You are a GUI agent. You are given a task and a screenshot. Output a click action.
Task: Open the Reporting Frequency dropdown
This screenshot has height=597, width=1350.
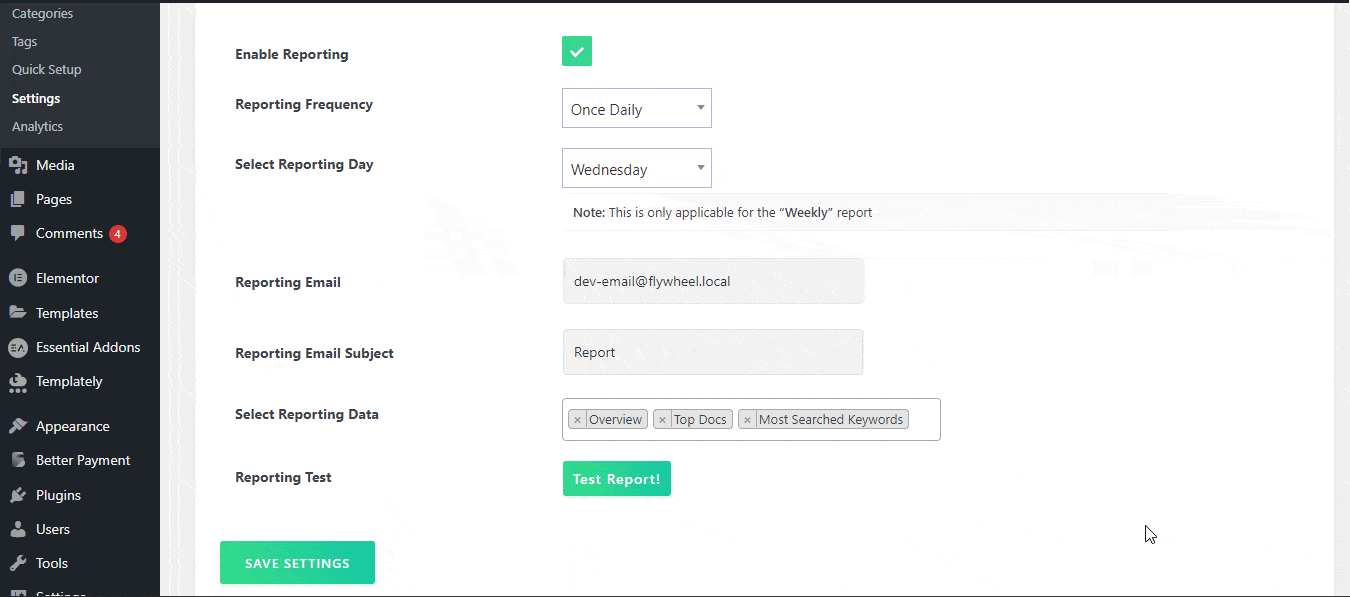(636, 109)
